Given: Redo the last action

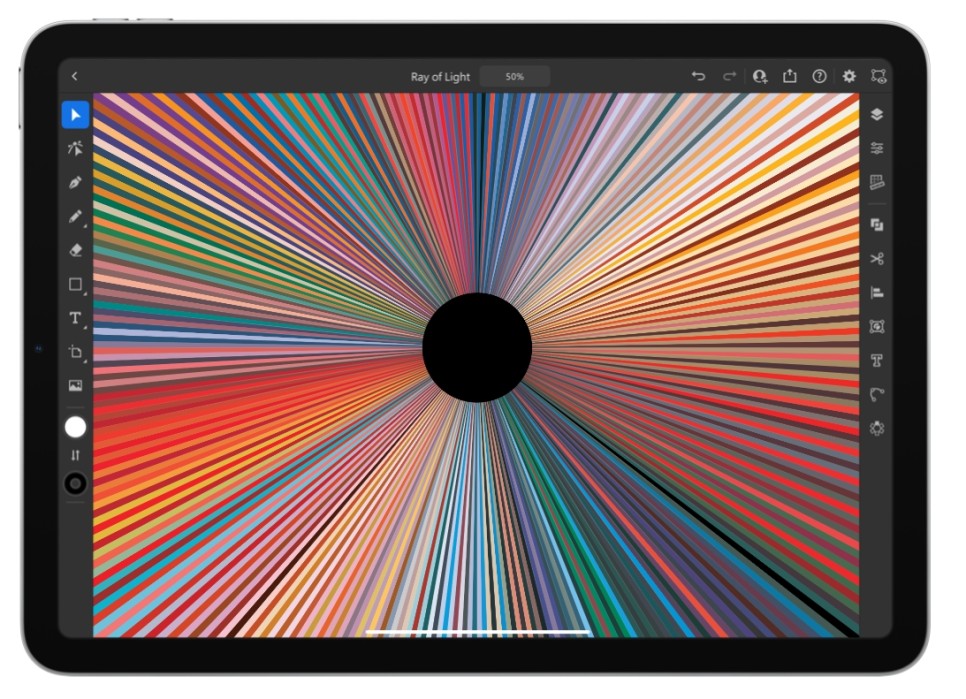Looking at the screenshot, I should point(729,76).
